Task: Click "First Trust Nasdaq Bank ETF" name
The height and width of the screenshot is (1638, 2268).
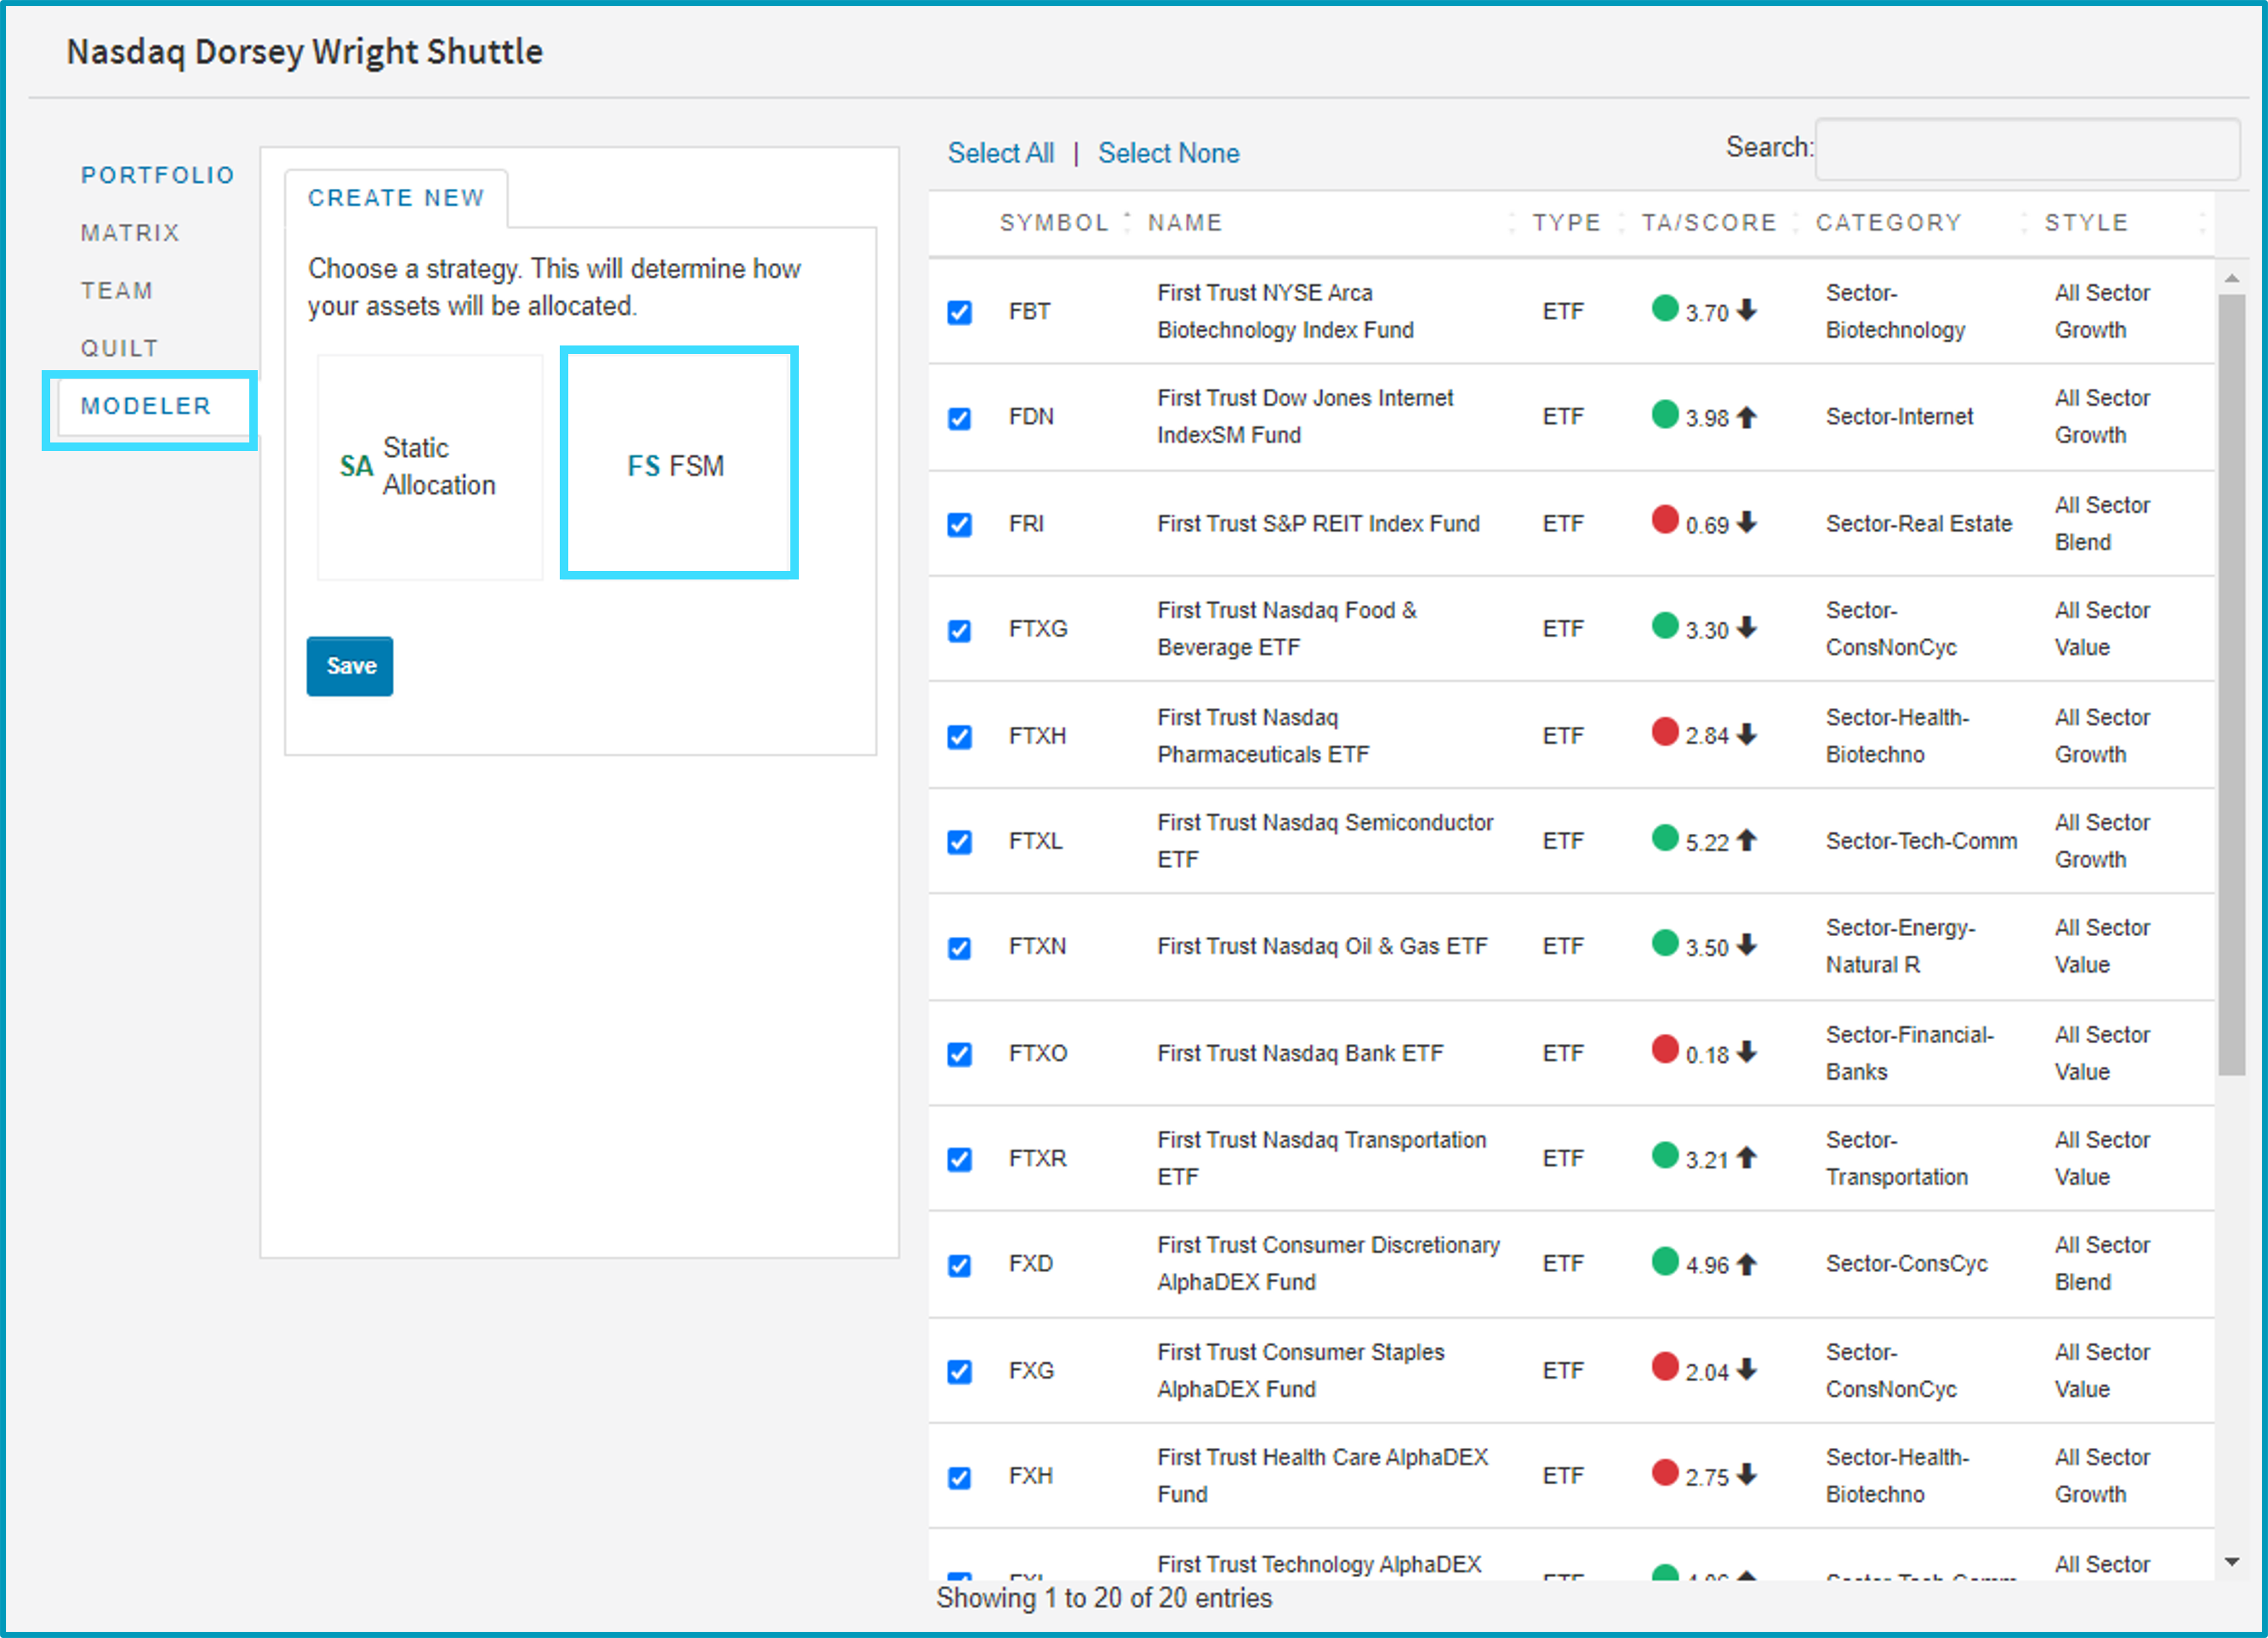Action: point(1300,1053)
